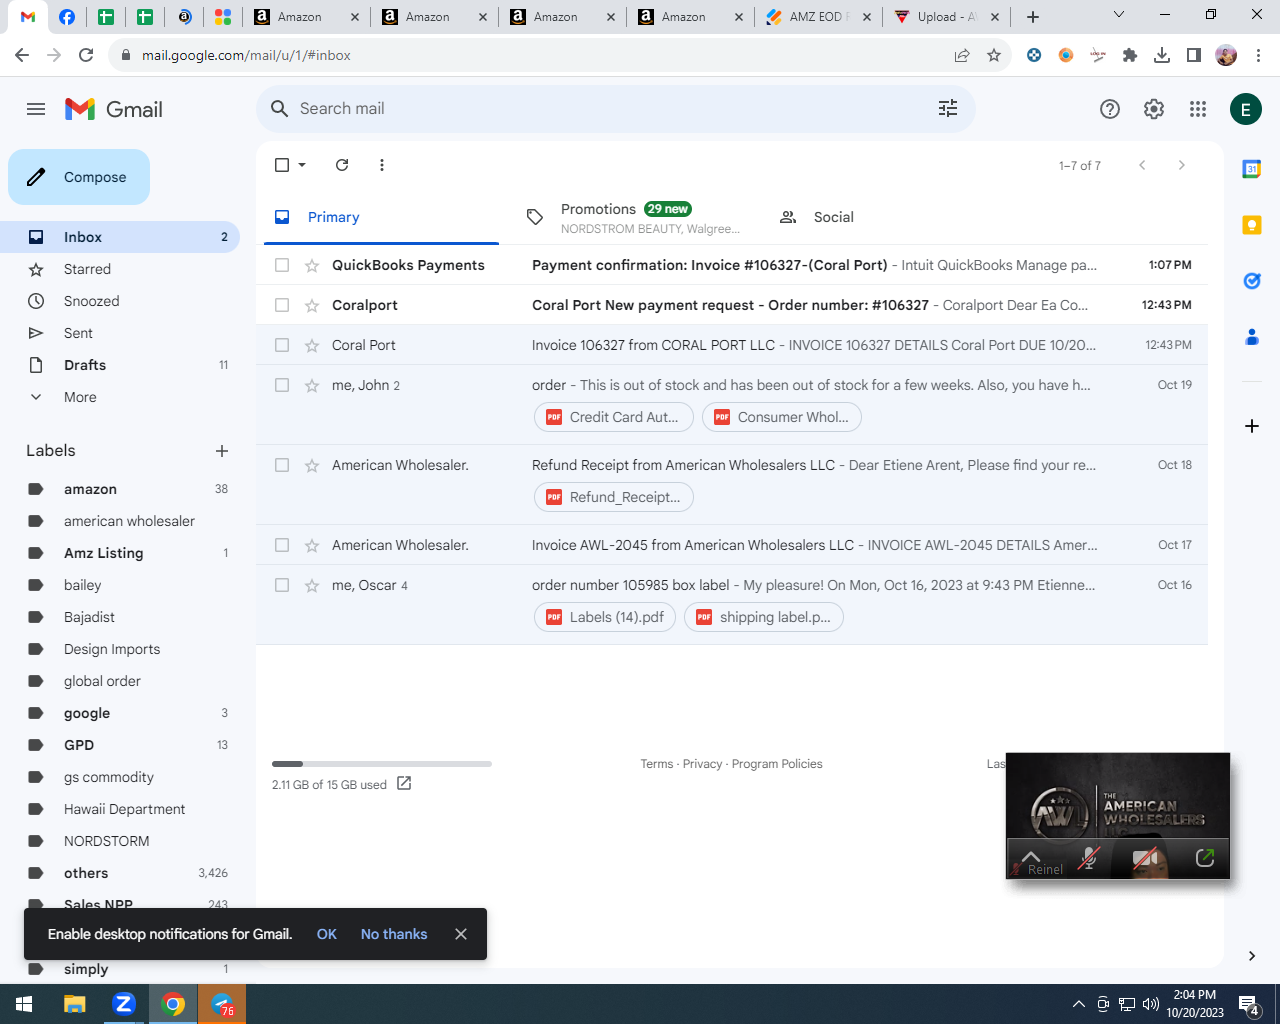Screen dimensions: 1280x1024
Task: Select the Coralport email checkbox
Action: pyautogui.click(x=282, y=305)
